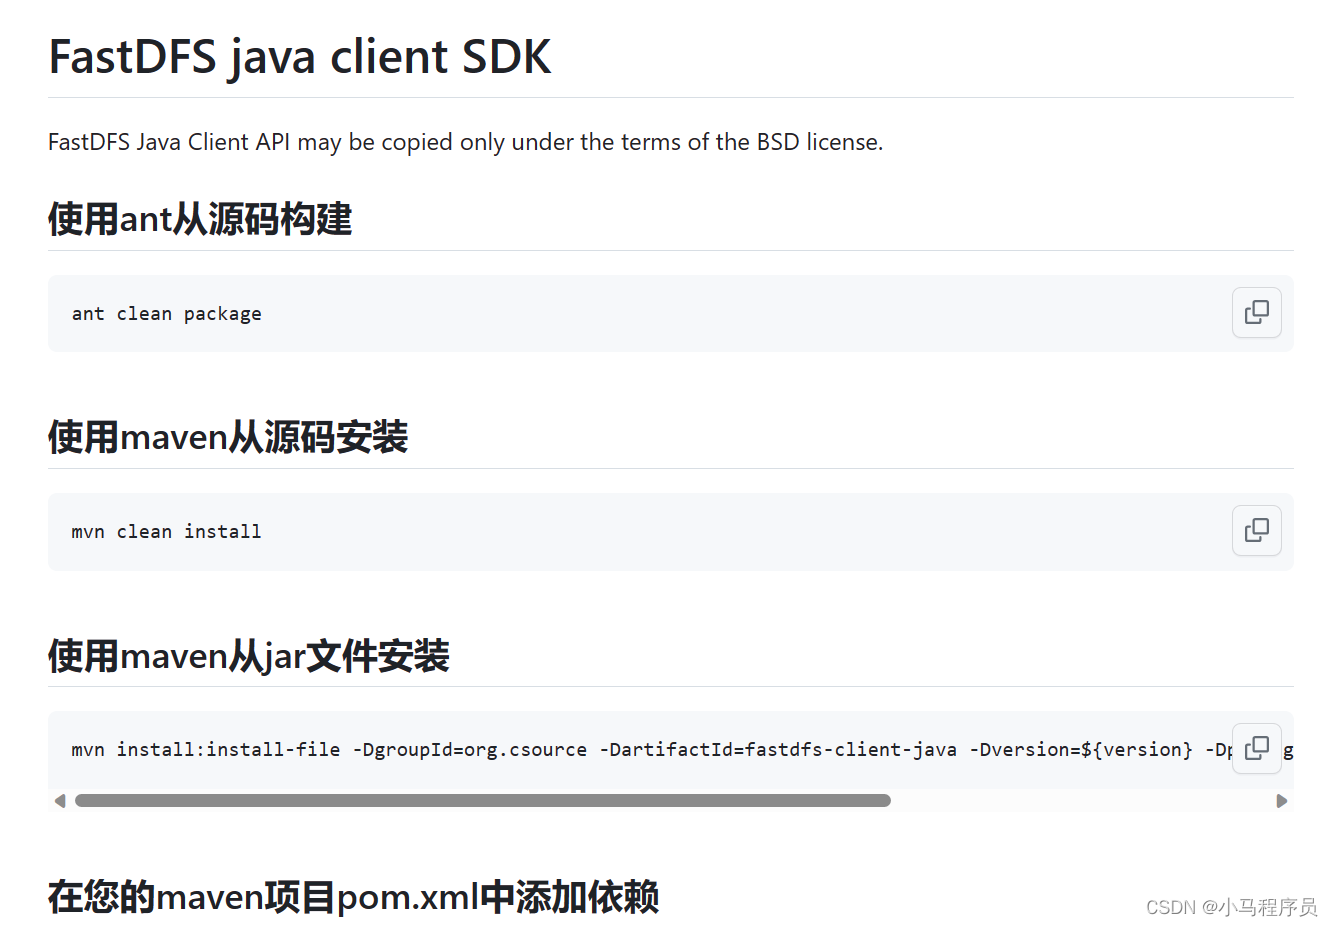
Task: Click the '使用ant从源码构建' heading
Action: coord(199,218)
